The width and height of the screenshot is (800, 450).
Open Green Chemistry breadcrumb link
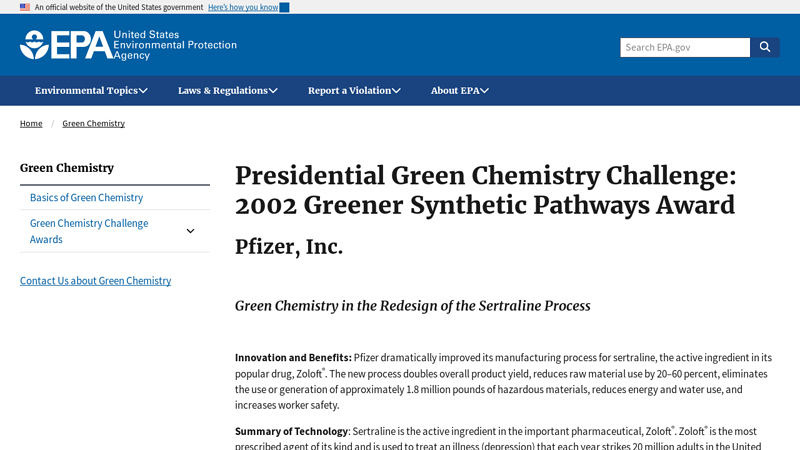(x=93, y=123)
